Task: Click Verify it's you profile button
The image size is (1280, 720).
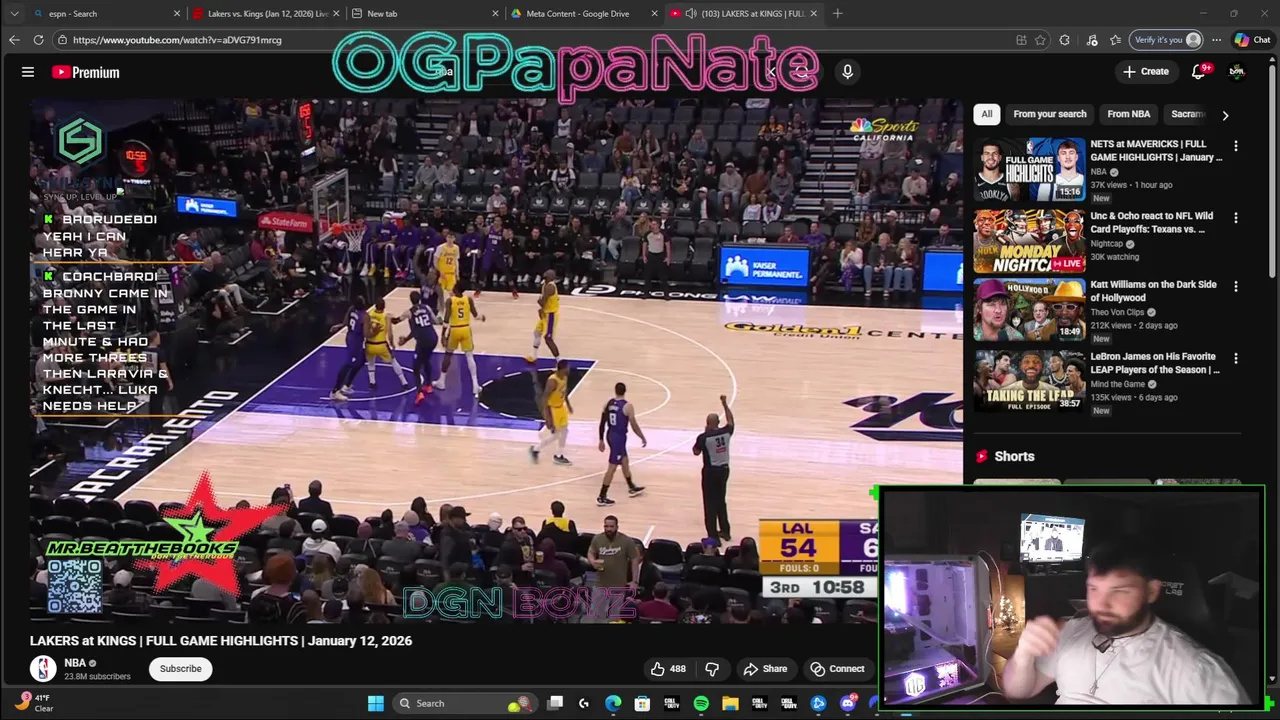Action: click(1167, 40)
